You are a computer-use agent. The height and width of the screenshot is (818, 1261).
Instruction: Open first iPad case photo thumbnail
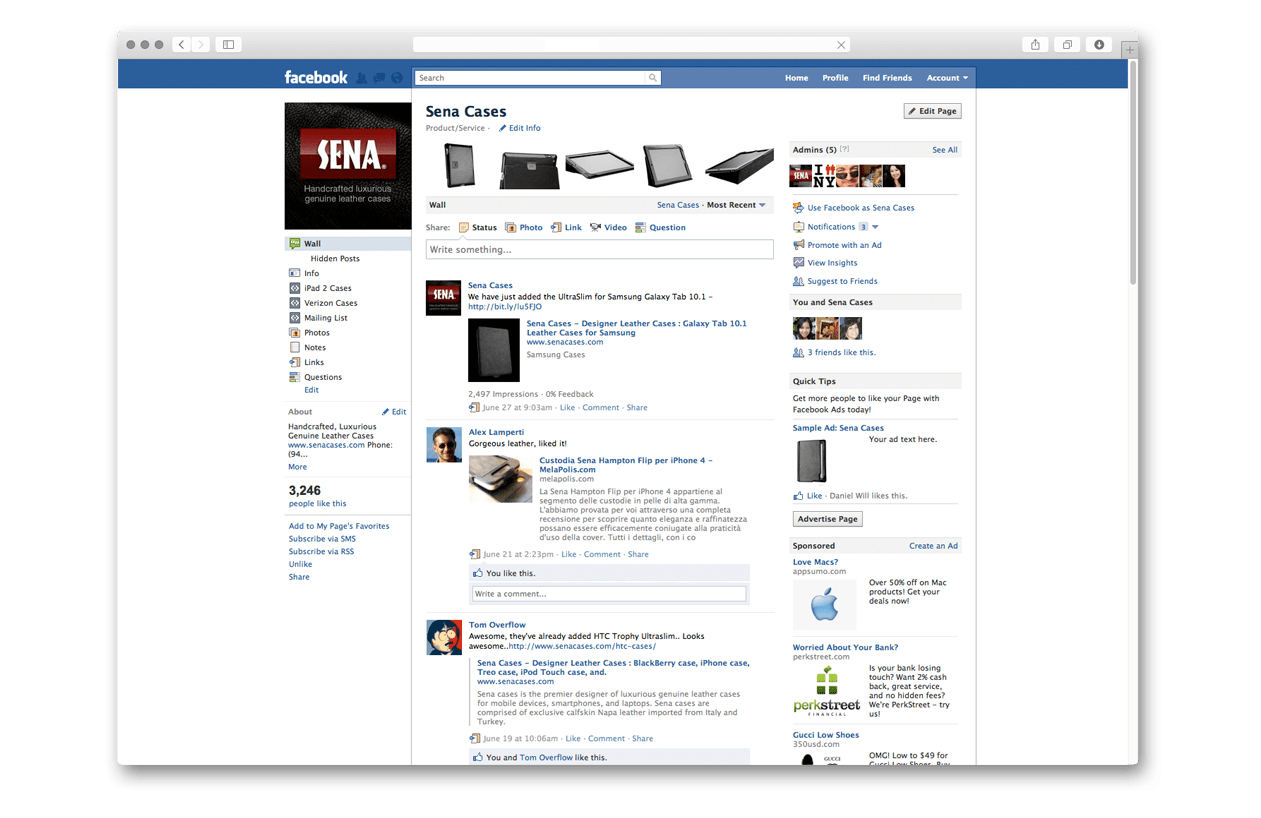pos(459,165)
